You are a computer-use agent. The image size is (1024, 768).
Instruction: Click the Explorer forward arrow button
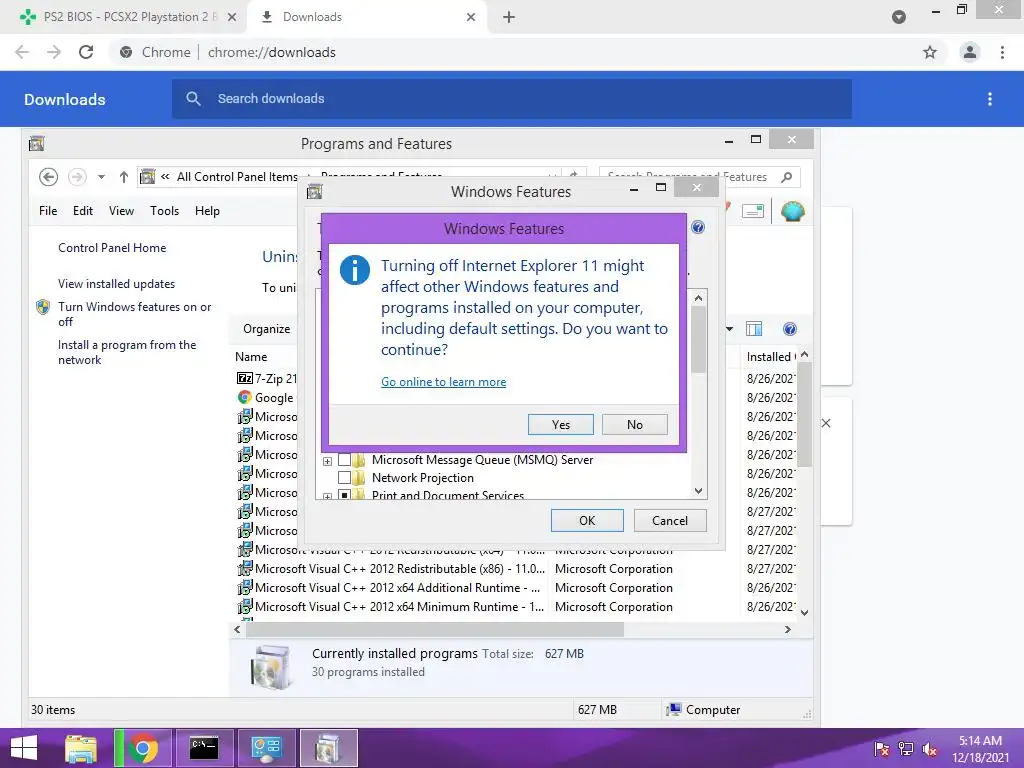[x=77, y=177]
